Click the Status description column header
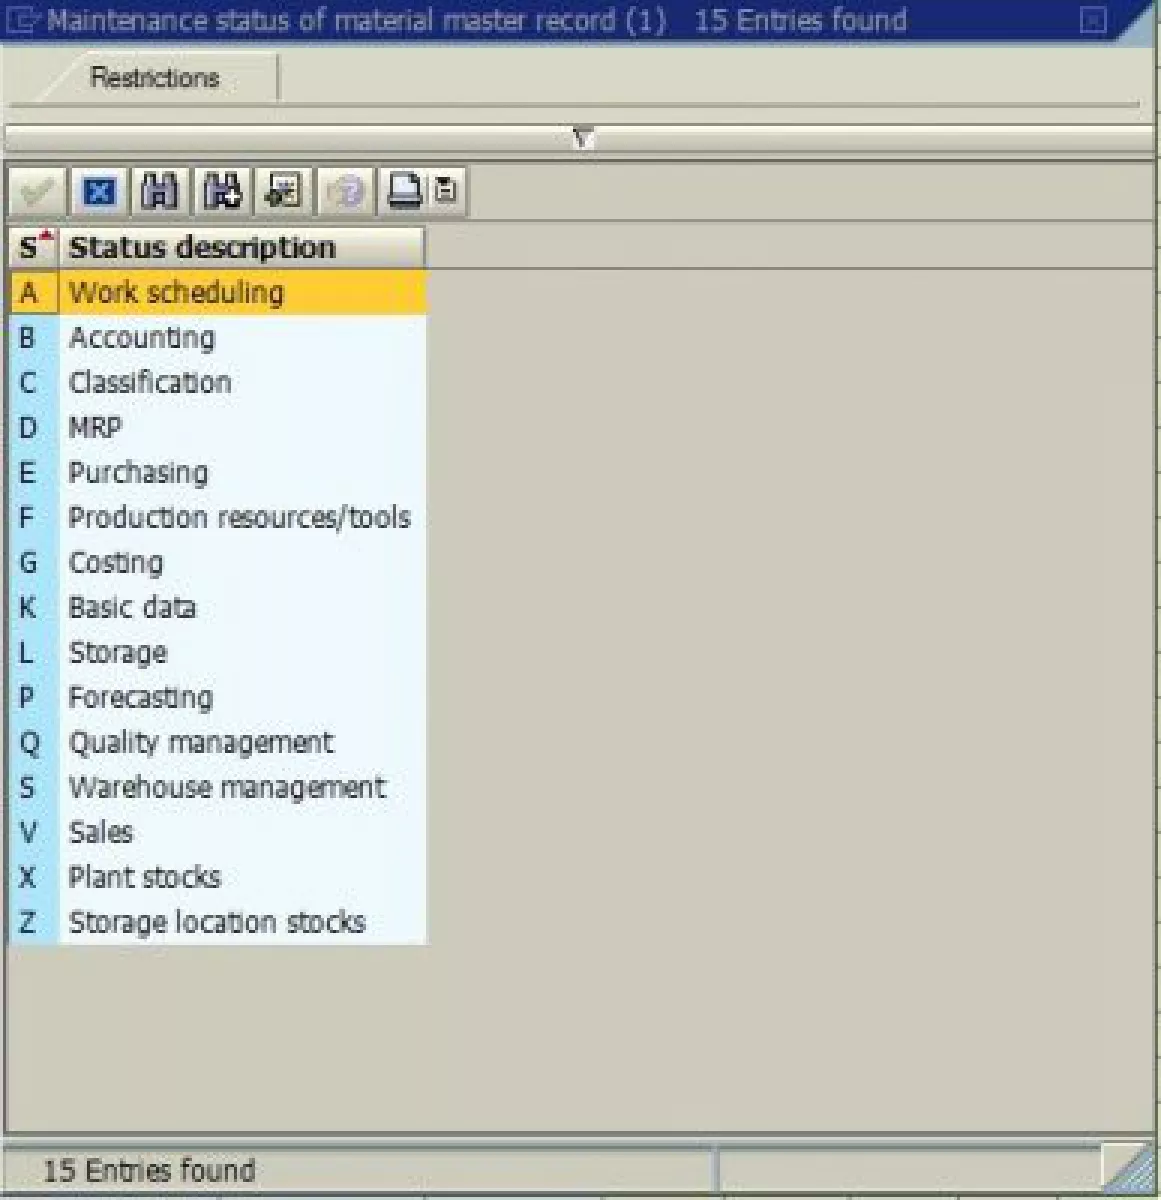 pyautogui.click(x=242, y=247)
